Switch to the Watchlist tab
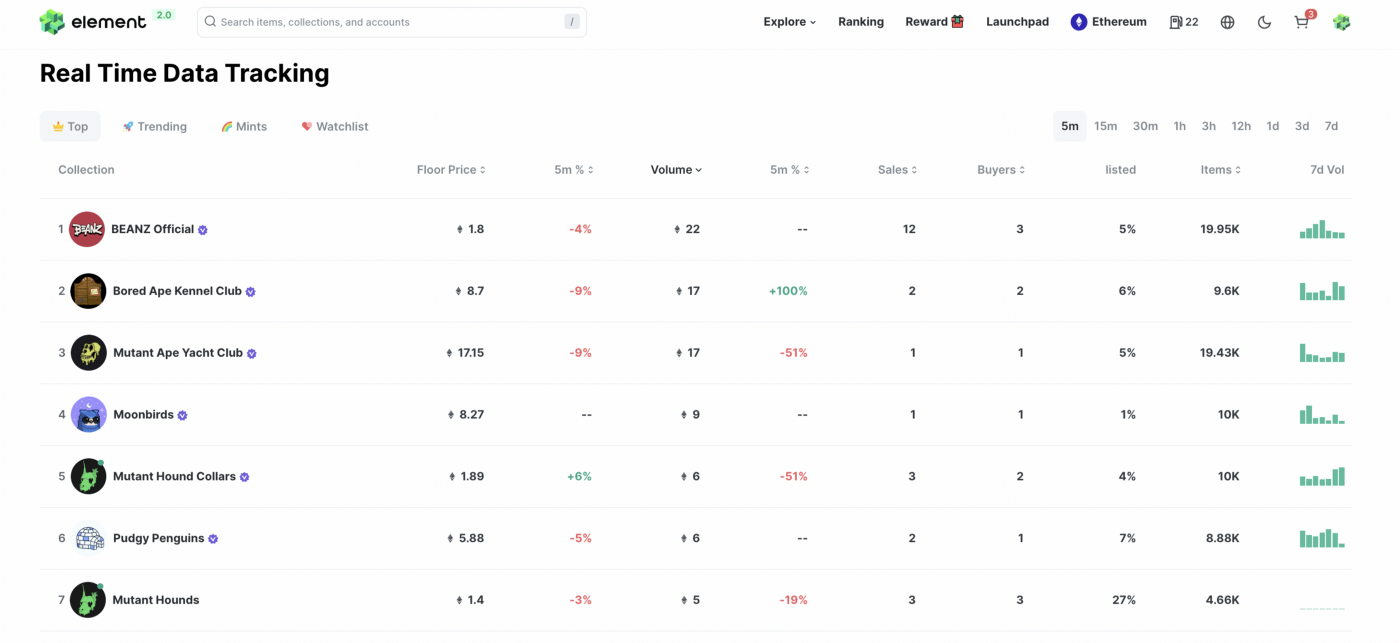Viewport: 1400px width, 643px height. click(335, 126)
